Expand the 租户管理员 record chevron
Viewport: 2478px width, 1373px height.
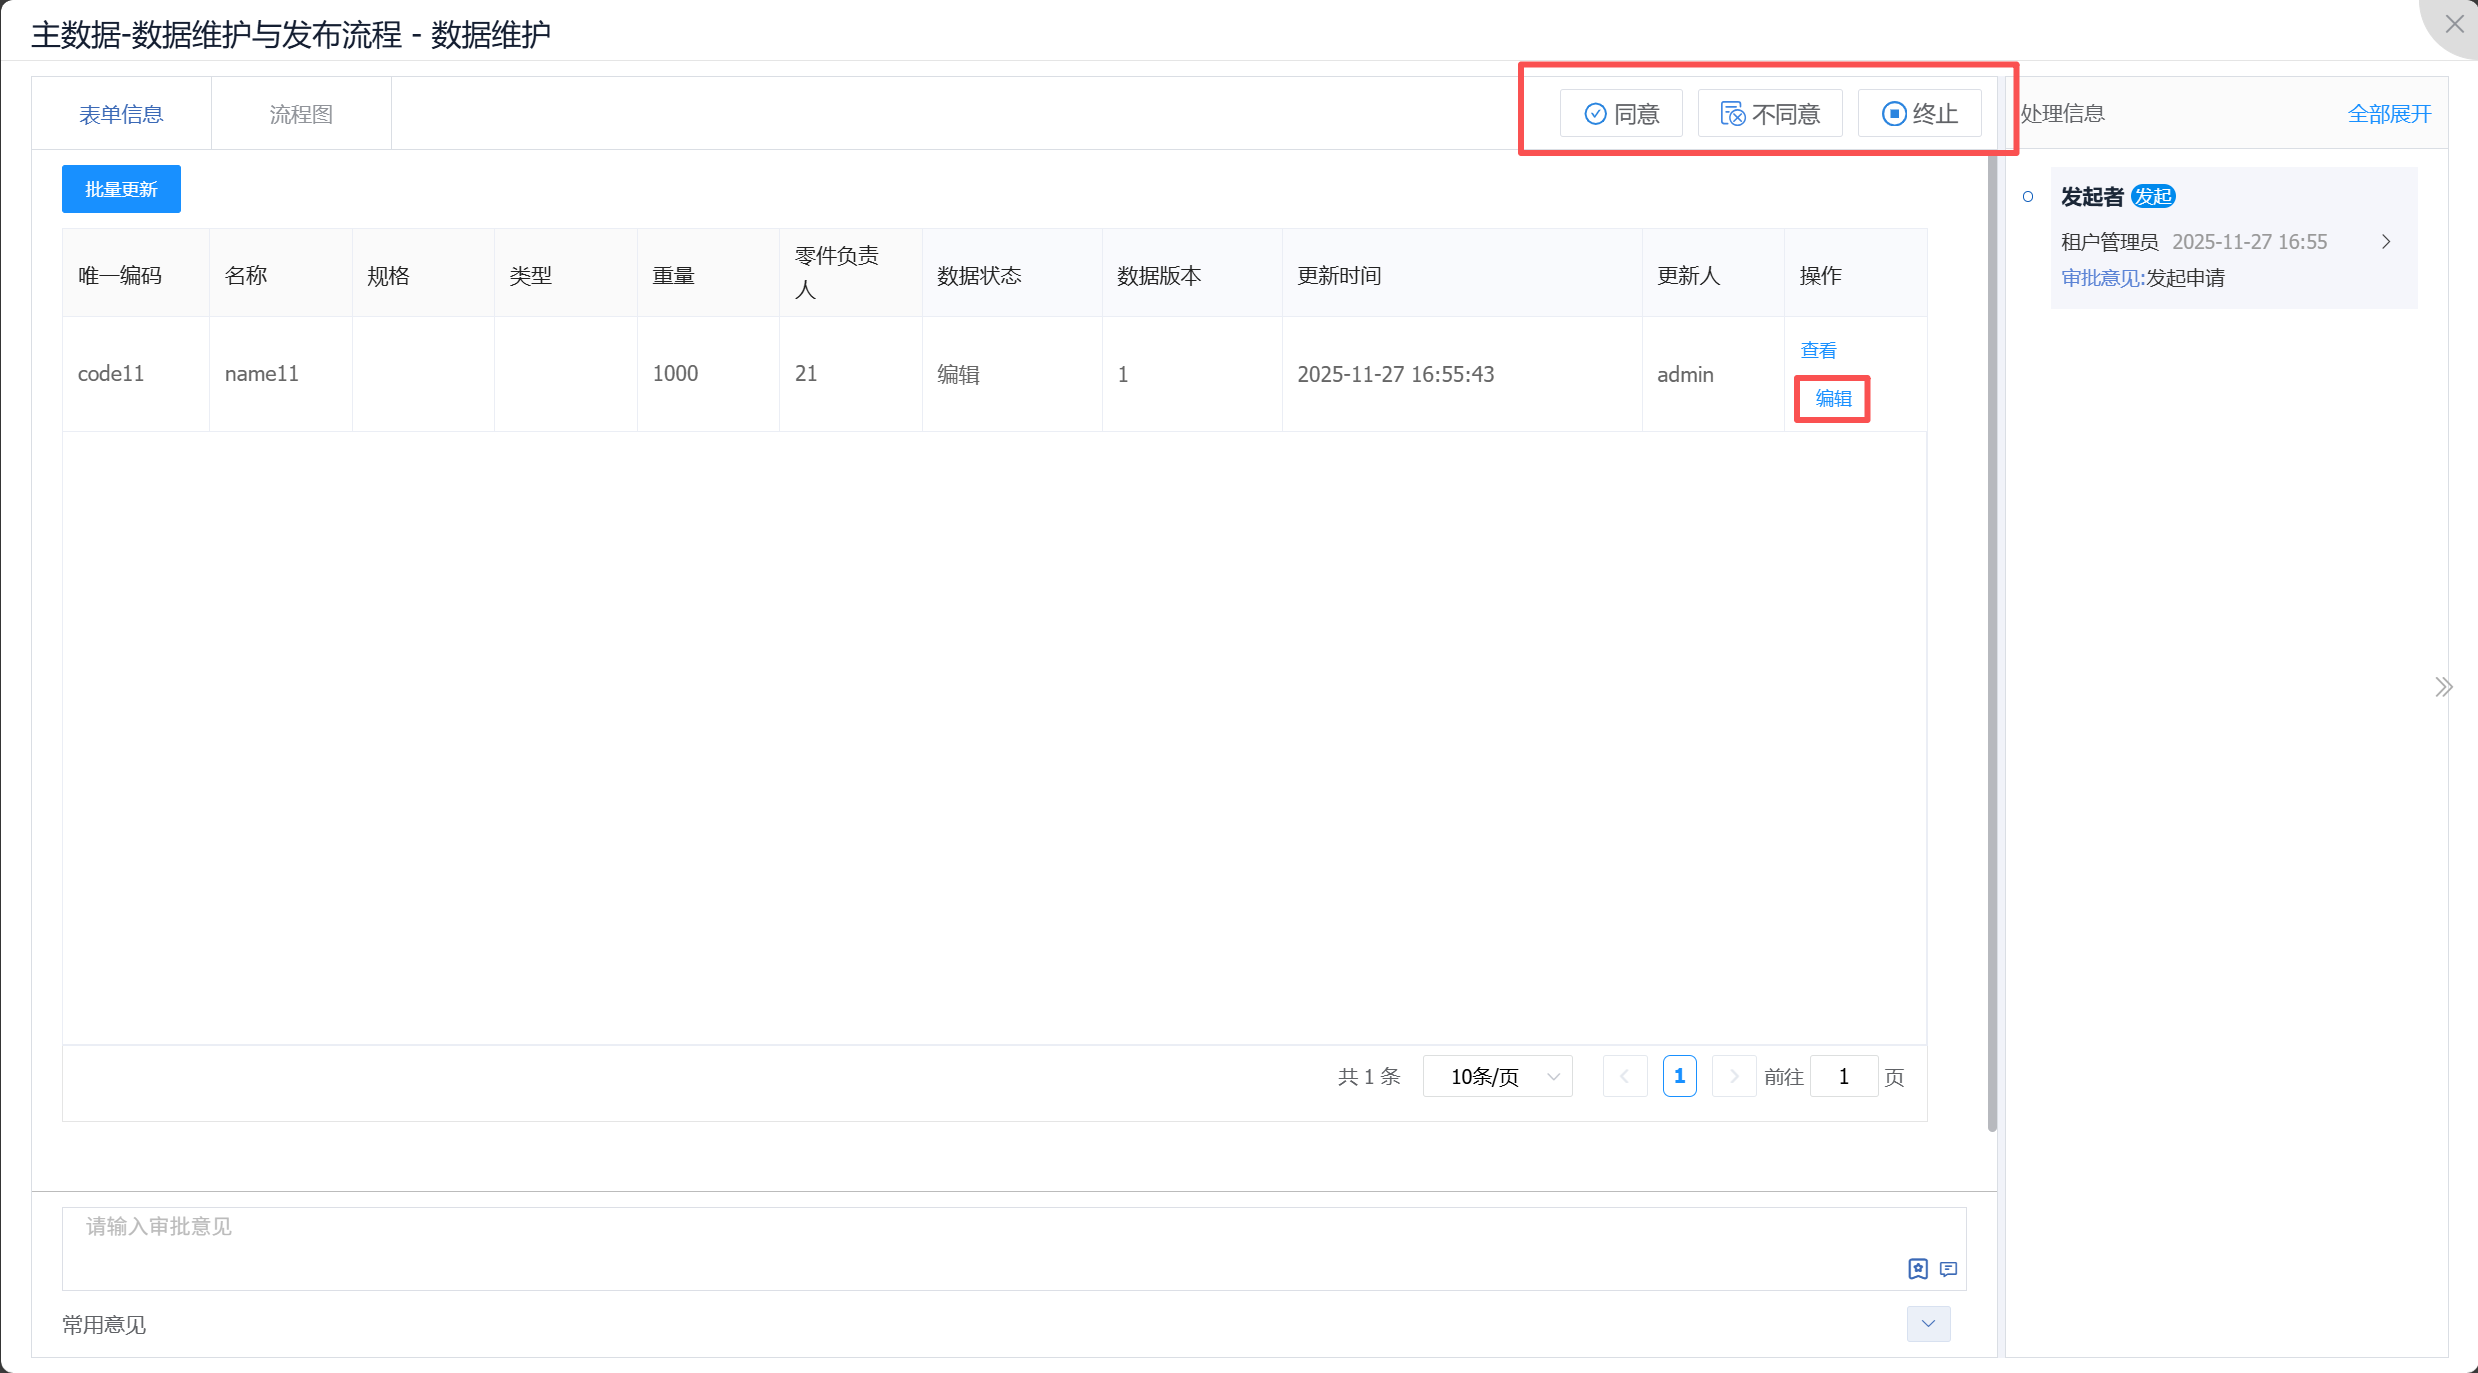2386,242
